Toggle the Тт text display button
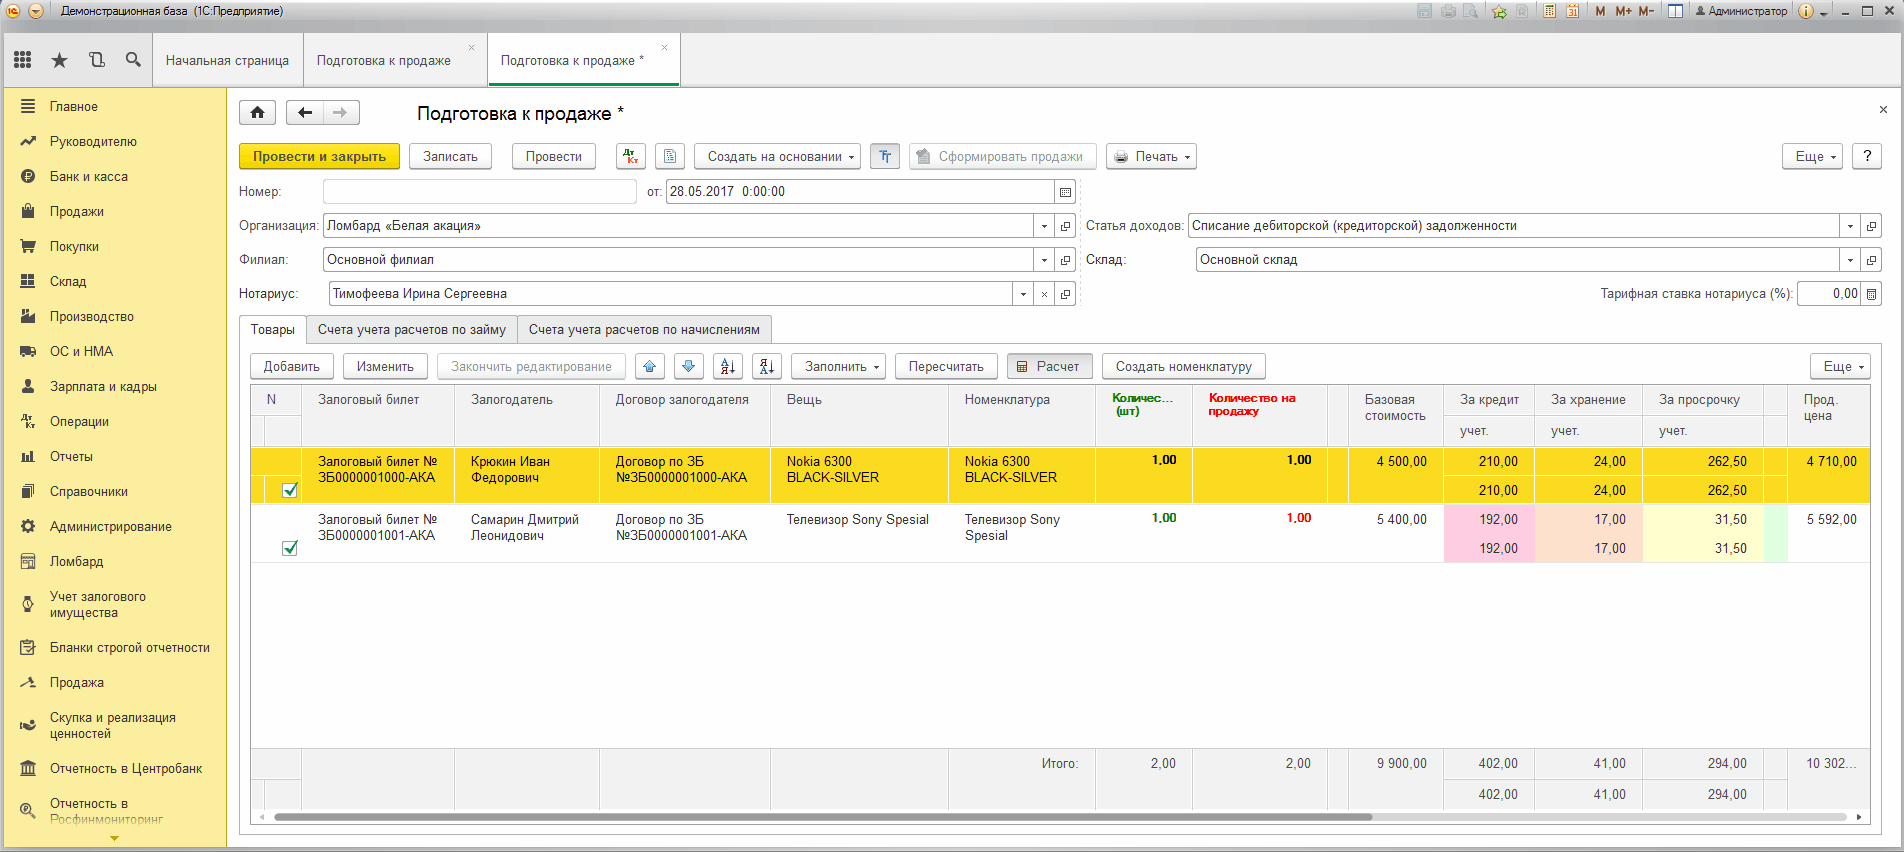1904x852 pixels. [885, 157]
